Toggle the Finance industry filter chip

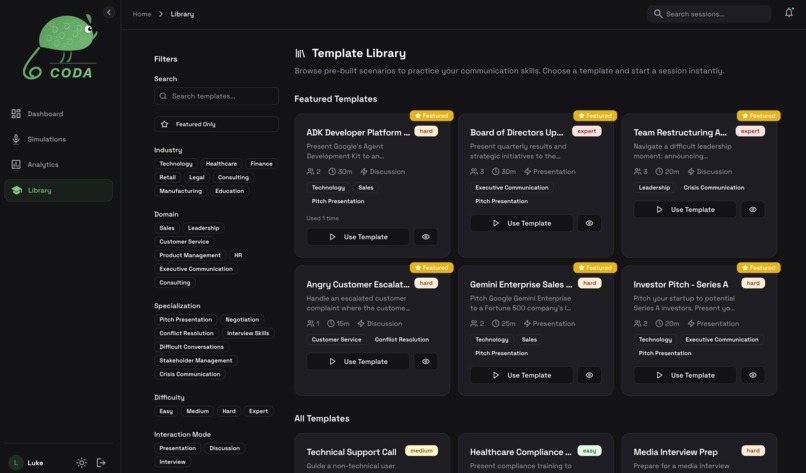[x=261, y=163]
